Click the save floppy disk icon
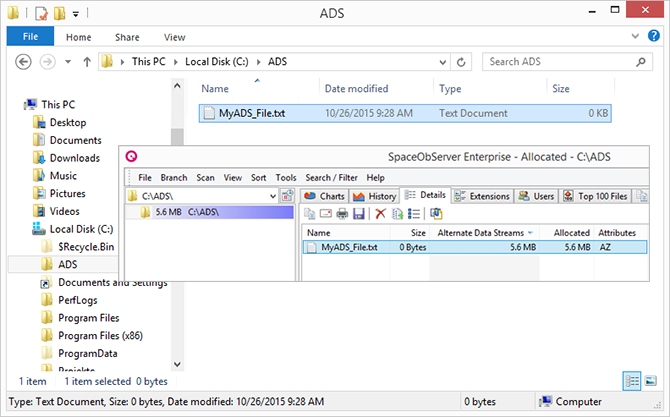Screen dimensions: 670x417 point(359,213)
